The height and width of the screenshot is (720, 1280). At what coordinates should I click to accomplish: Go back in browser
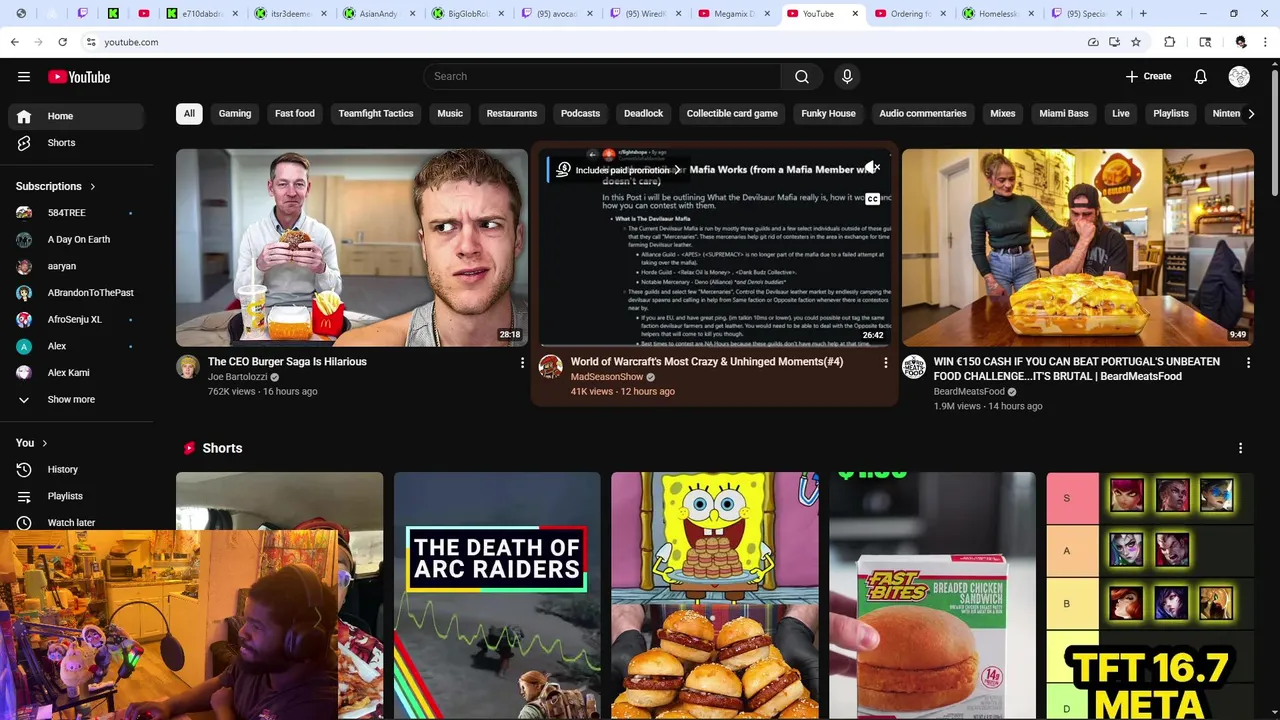pos(15,42)
